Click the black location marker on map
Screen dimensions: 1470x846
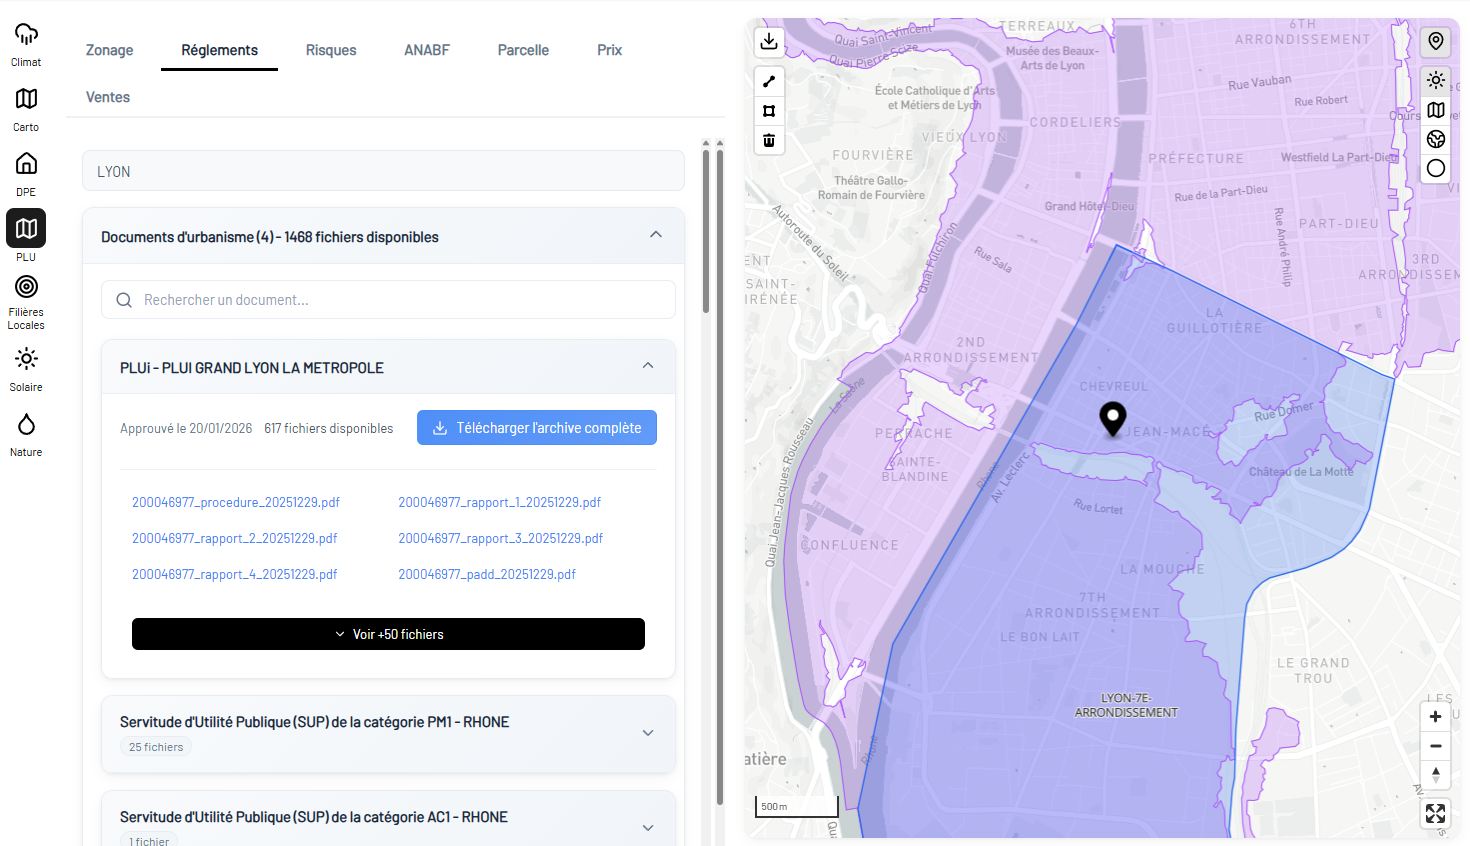click(1113, 419)
